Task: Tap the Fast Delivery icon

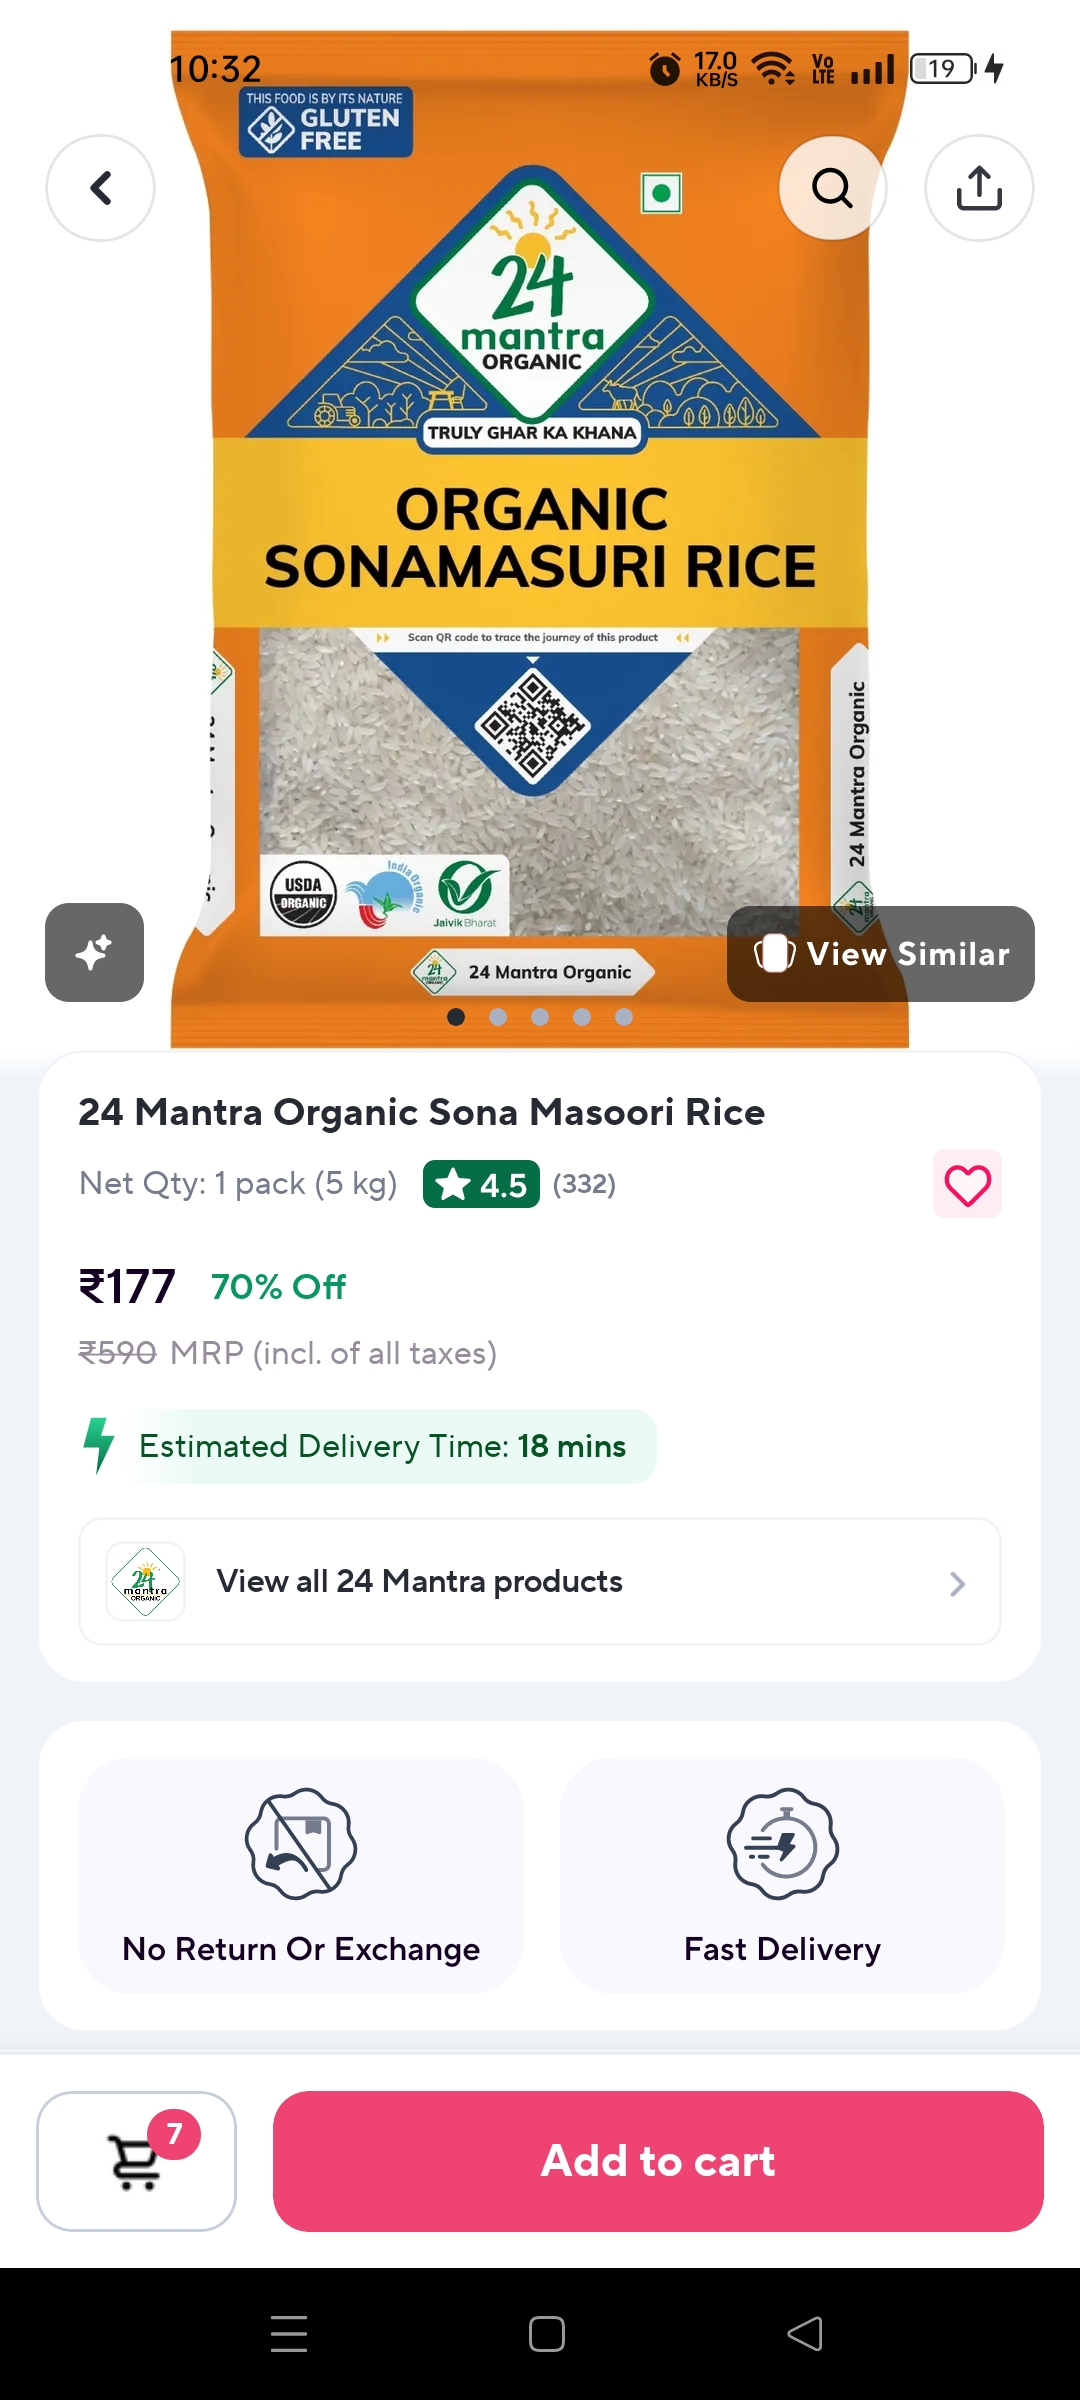Action: (782, 1844)
